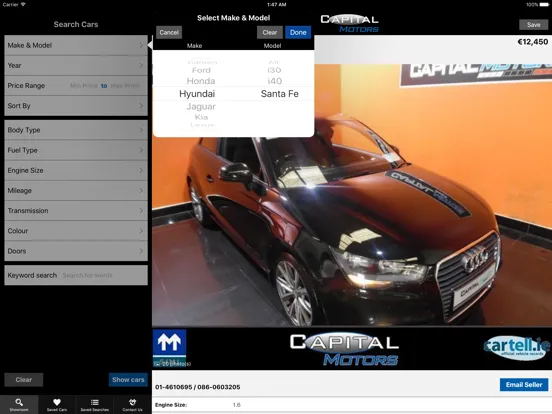552x414 pixels.
Task: Open the Saved Searches list tab
Action: coord(94,404)
